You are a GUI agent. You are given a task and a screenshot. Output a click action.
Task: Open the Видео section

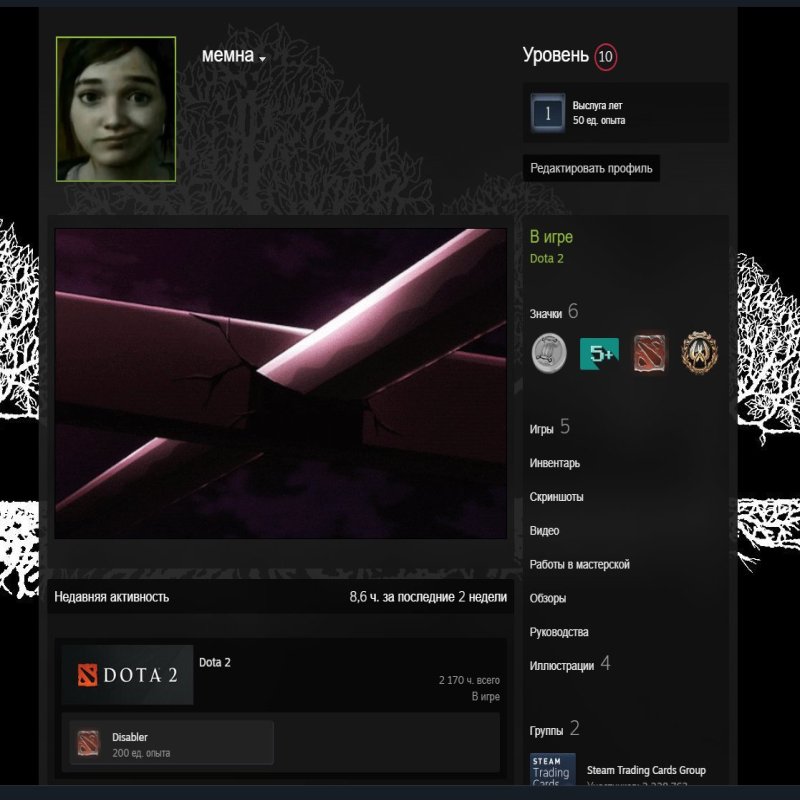(544, 531)
